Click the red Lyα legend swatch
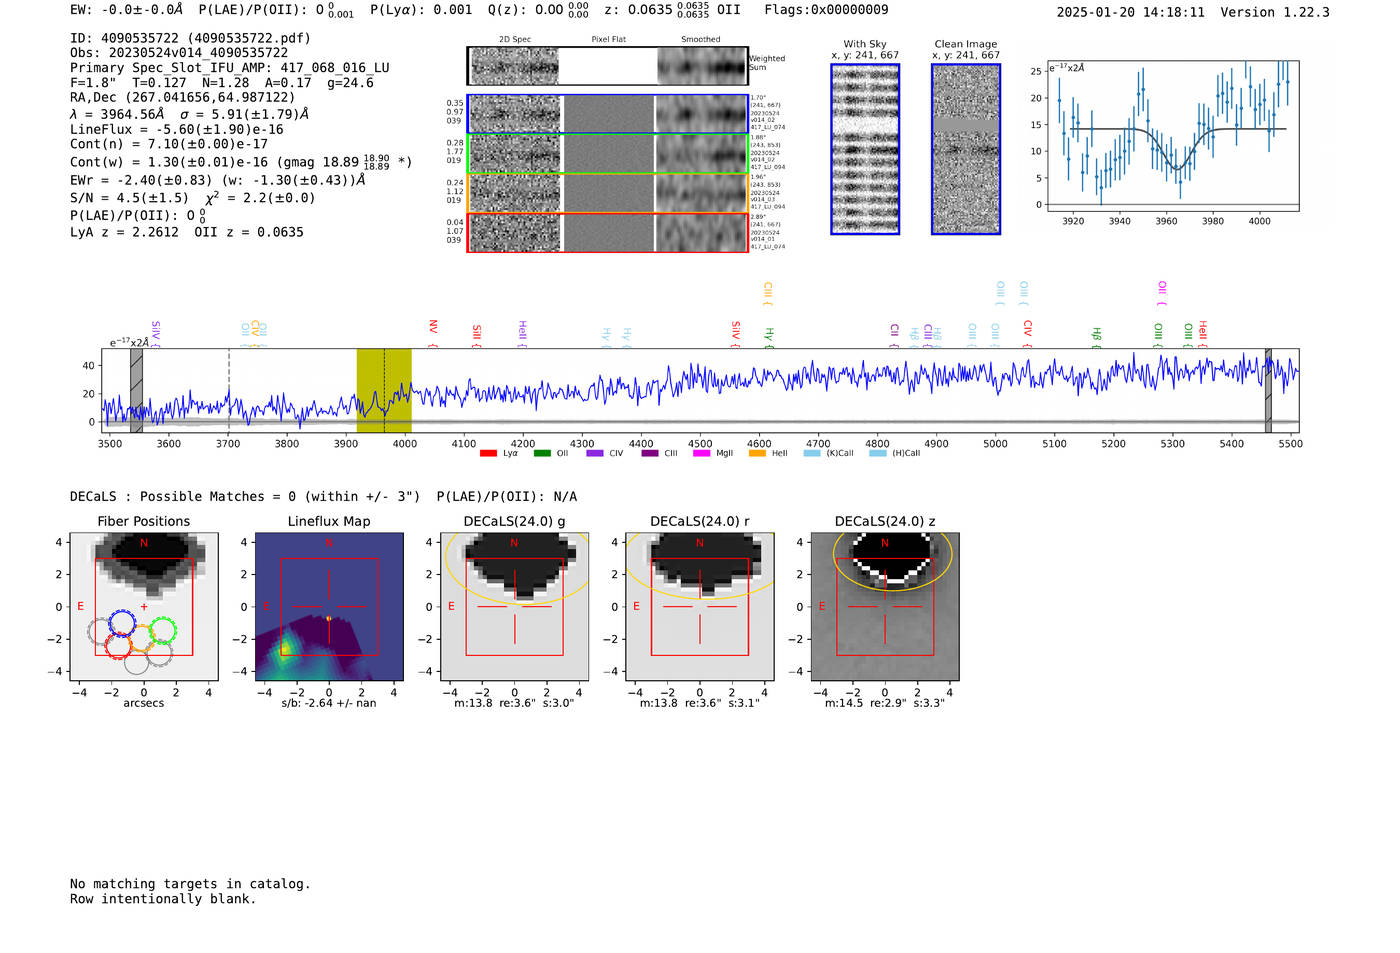This screenshot has width=1400, height=953. click(x=488, y=454)
